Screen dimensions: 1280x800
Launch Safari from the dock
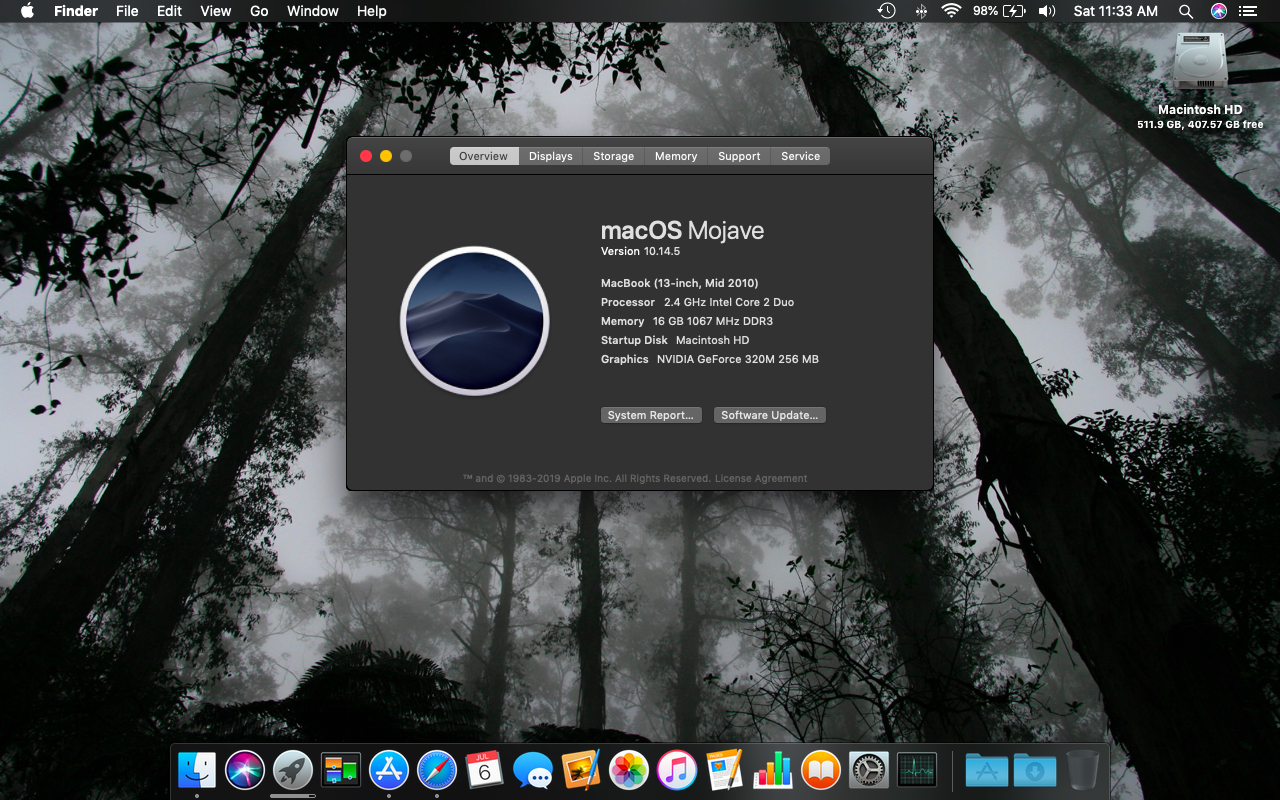[437, 770]
